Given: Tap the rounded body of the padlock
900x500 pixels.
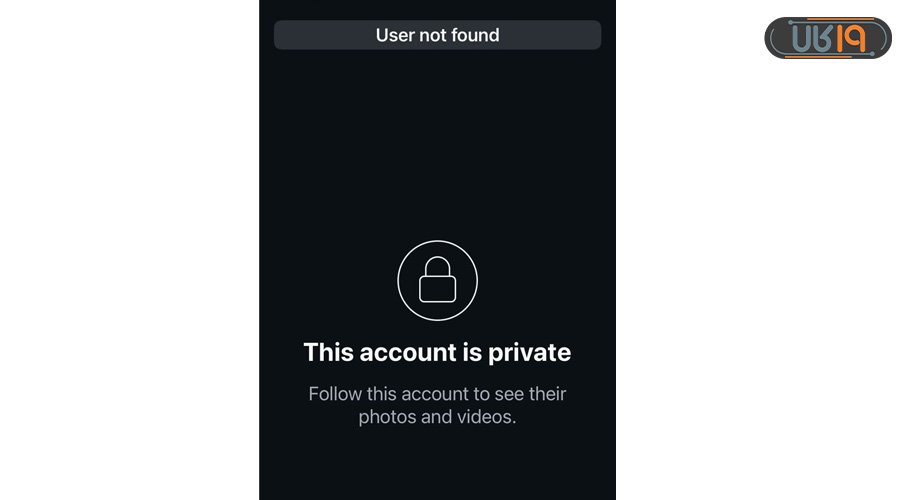Looking at the screenshot, I should [437, 289].
